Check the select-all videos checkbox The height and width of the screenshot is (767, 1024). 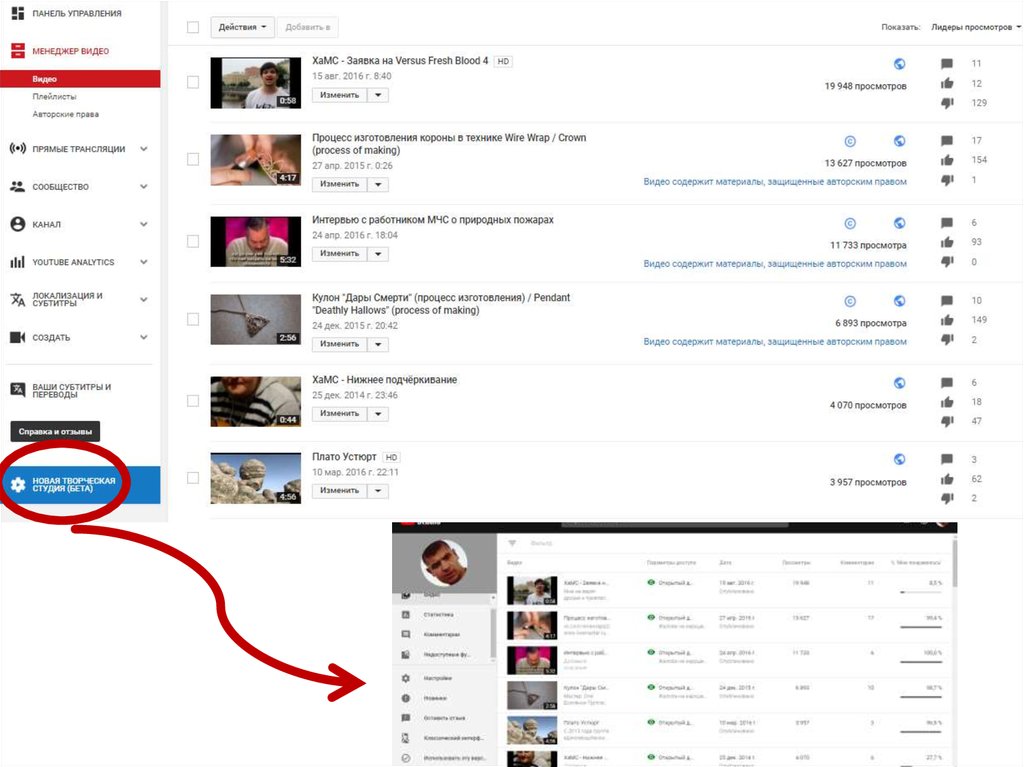click(193, 27)
